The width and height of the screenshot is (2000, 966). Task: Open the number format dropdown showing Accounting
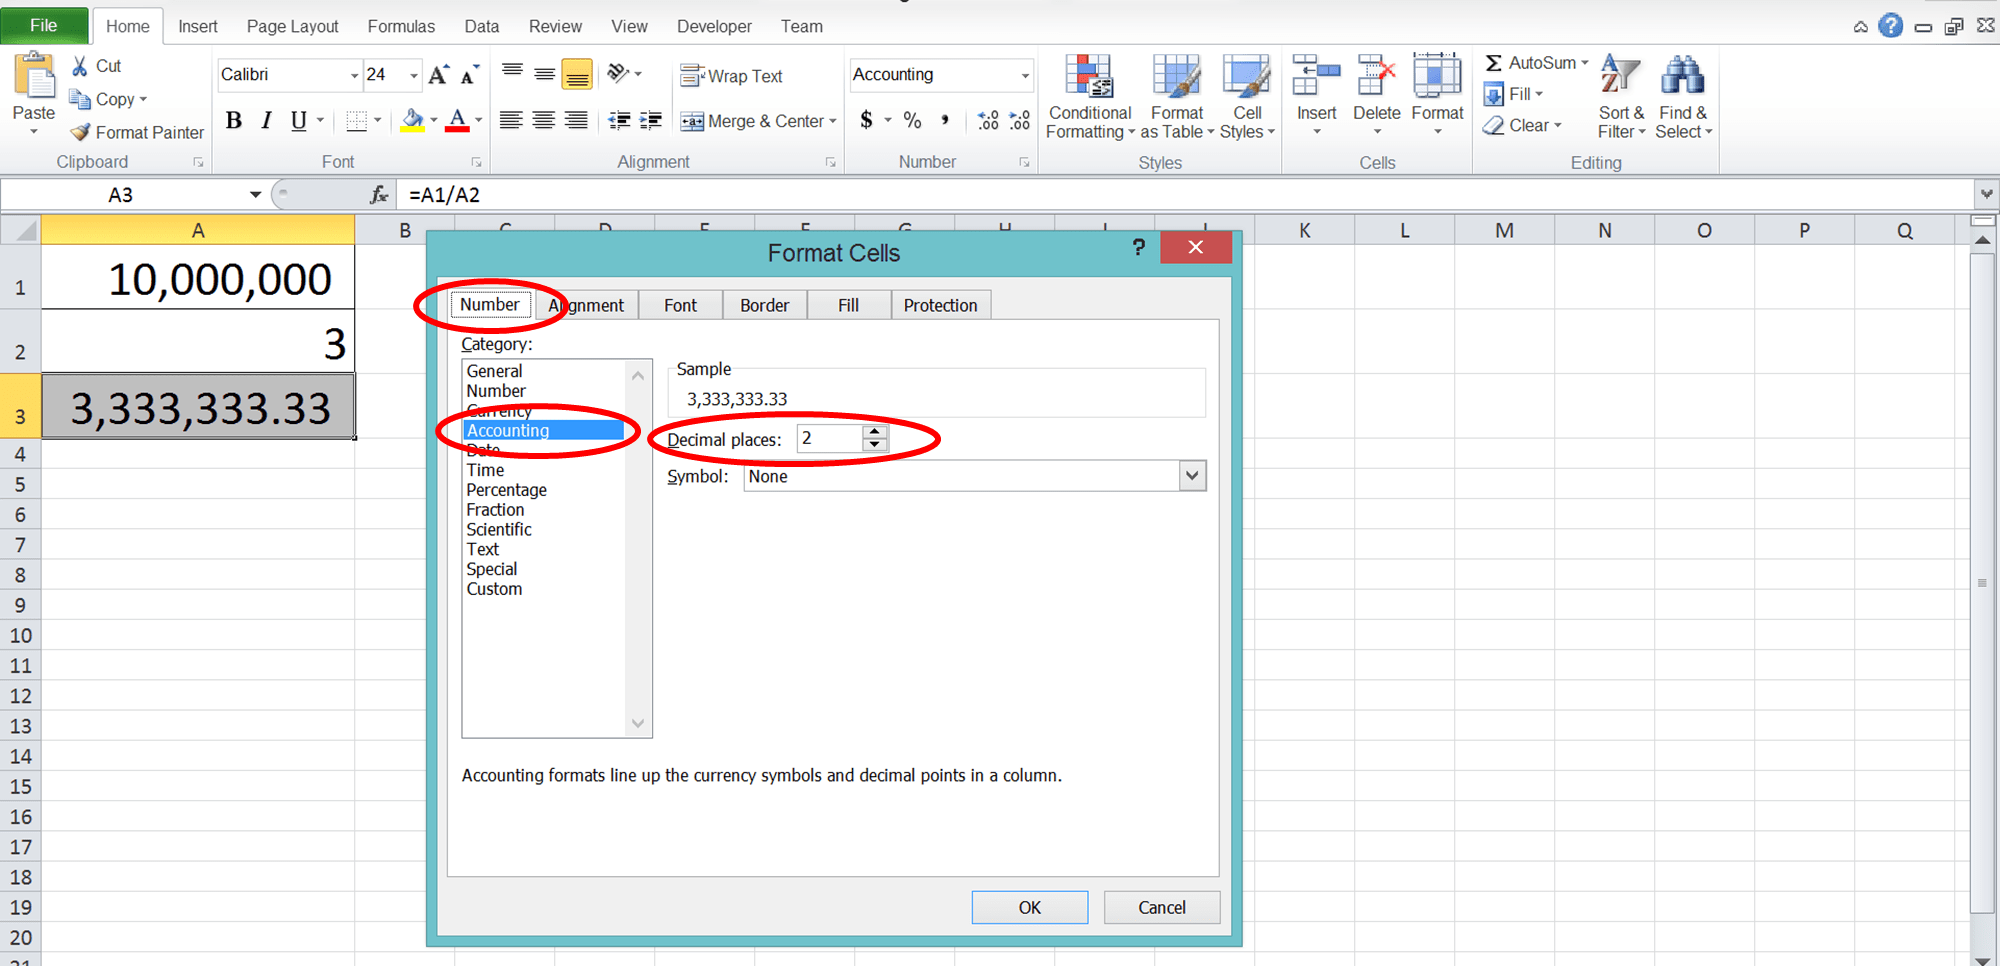(x=1025, y=74)
